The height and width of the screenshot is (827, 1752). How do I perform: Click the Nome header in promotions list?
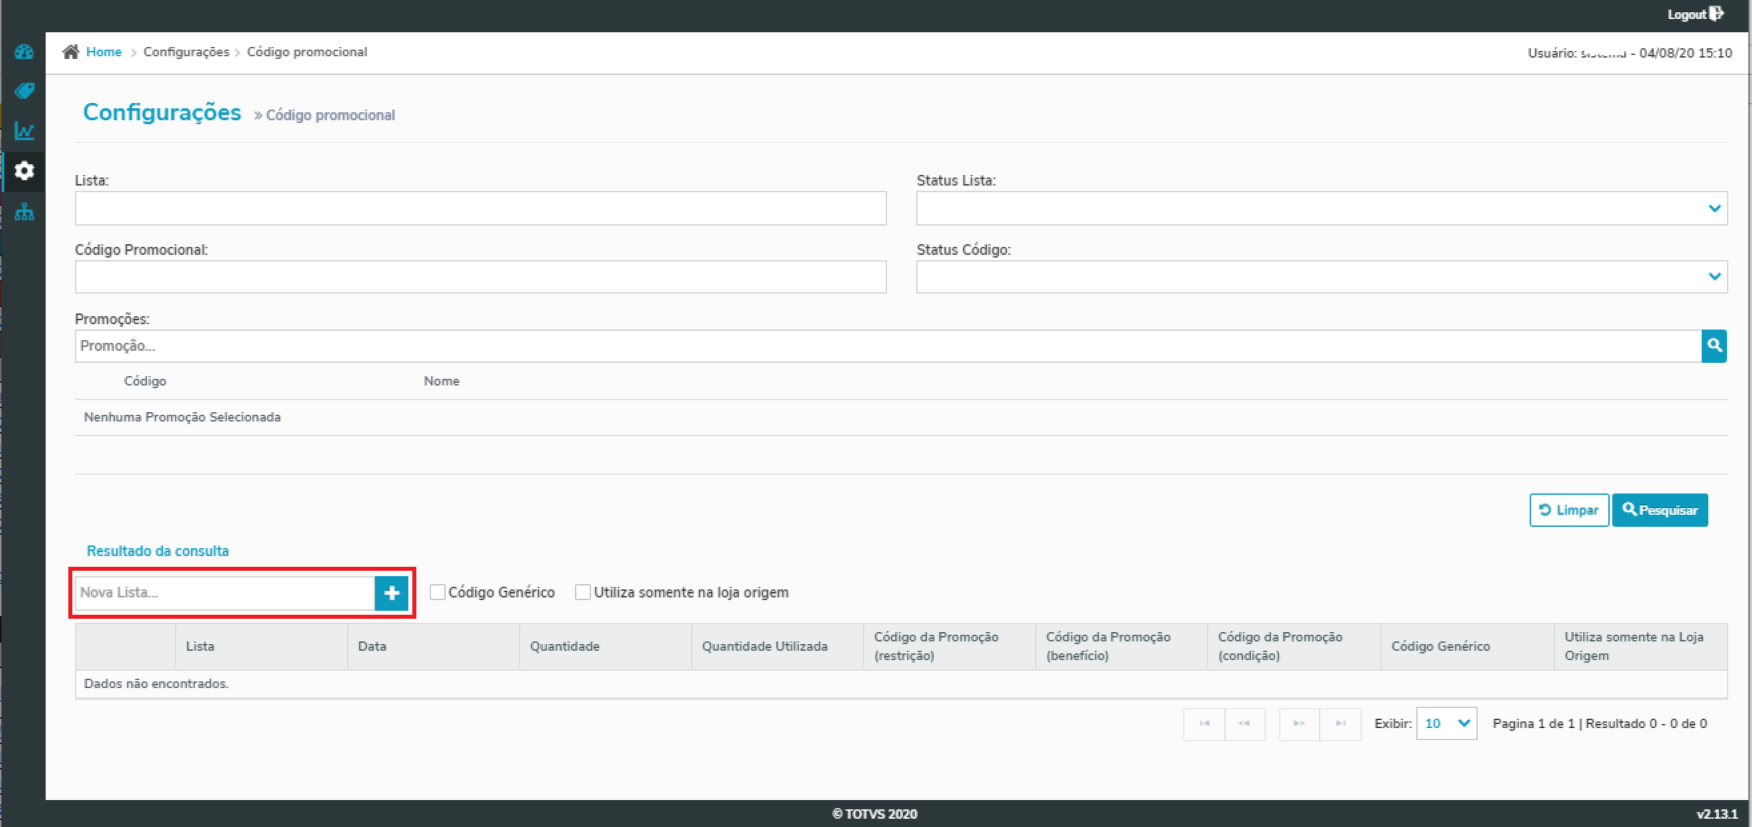coord(442,381)
